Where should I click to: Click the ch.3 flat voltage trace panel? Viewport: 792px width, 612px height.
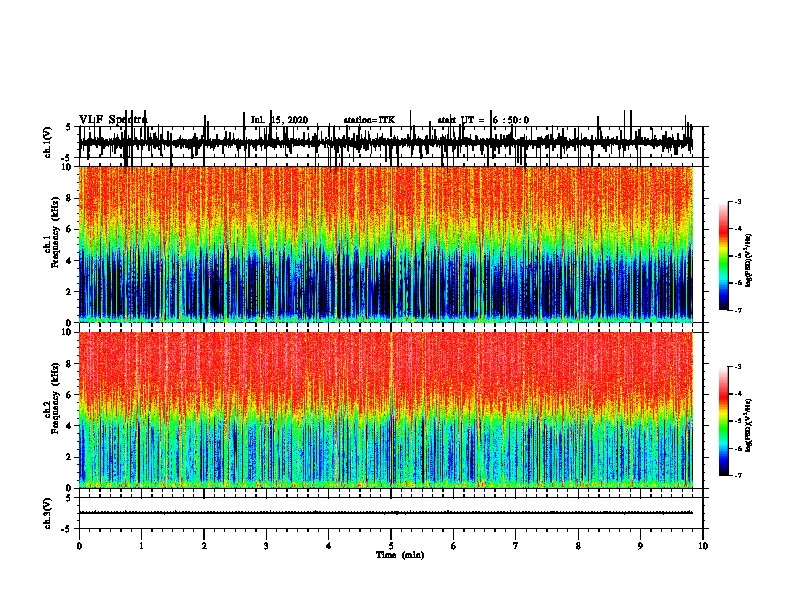tap(390, 513)
